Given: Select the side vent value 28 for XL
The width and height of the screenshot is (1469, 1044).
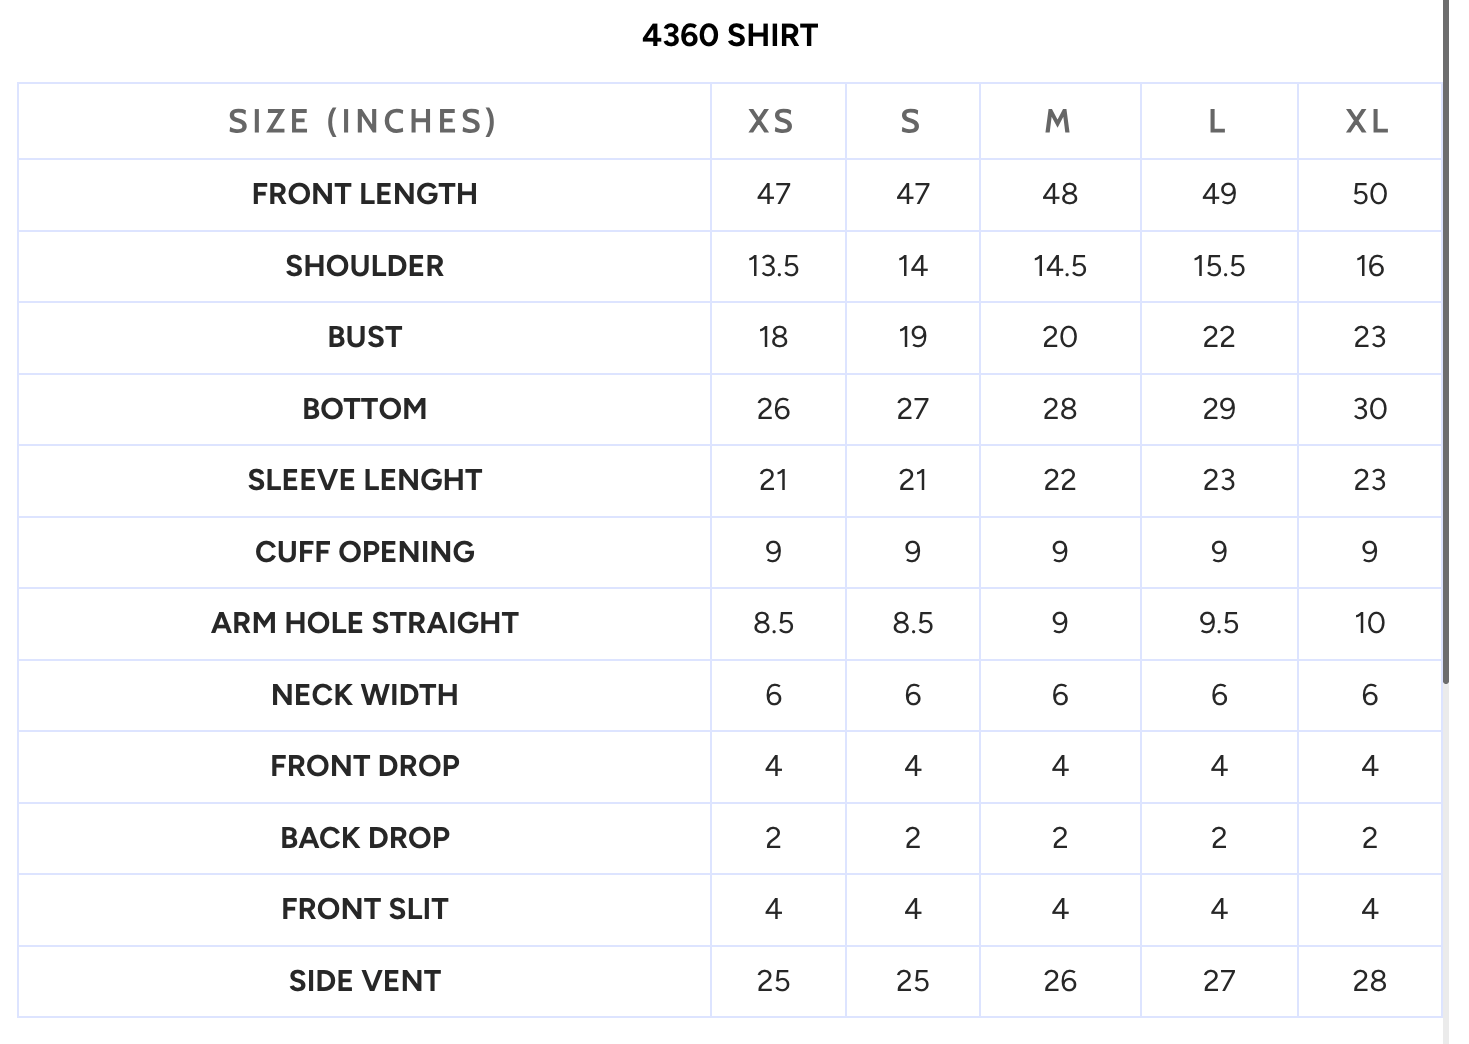Looking at the screenshot, I should 1369,981.
